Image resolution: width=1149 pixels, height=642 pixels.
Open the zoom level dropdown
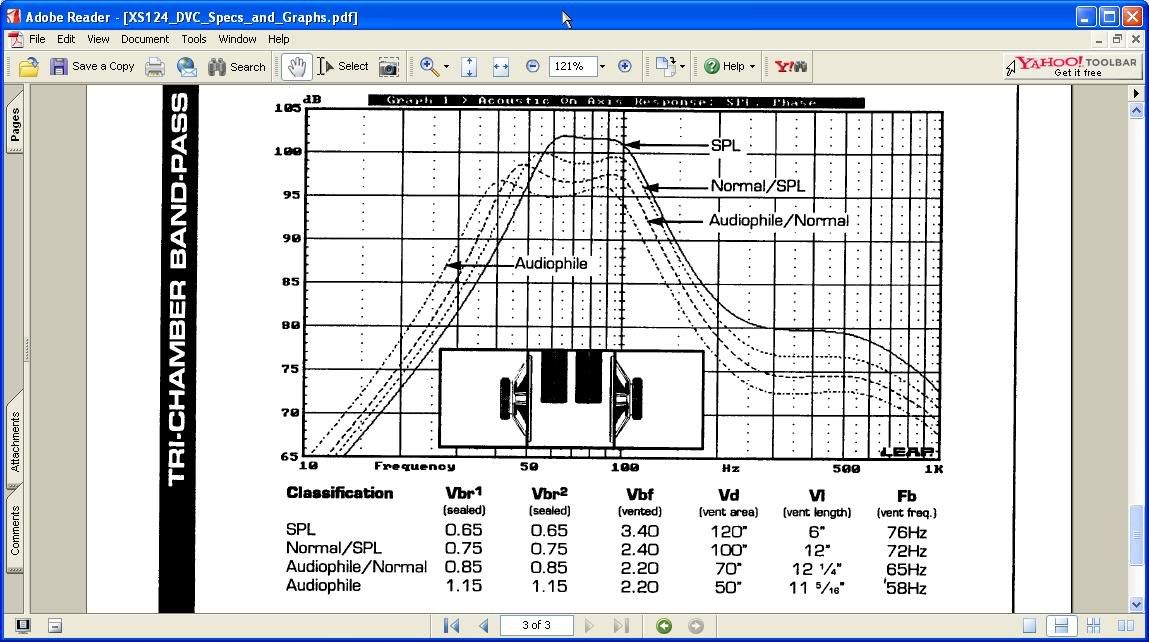point(601,66)
